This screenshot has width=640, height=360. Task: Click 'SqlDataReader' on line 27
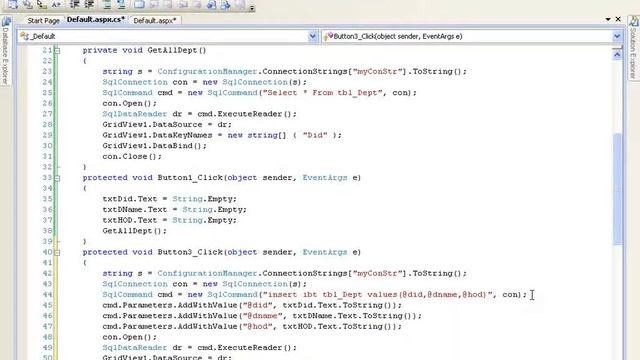coord(135,114)
